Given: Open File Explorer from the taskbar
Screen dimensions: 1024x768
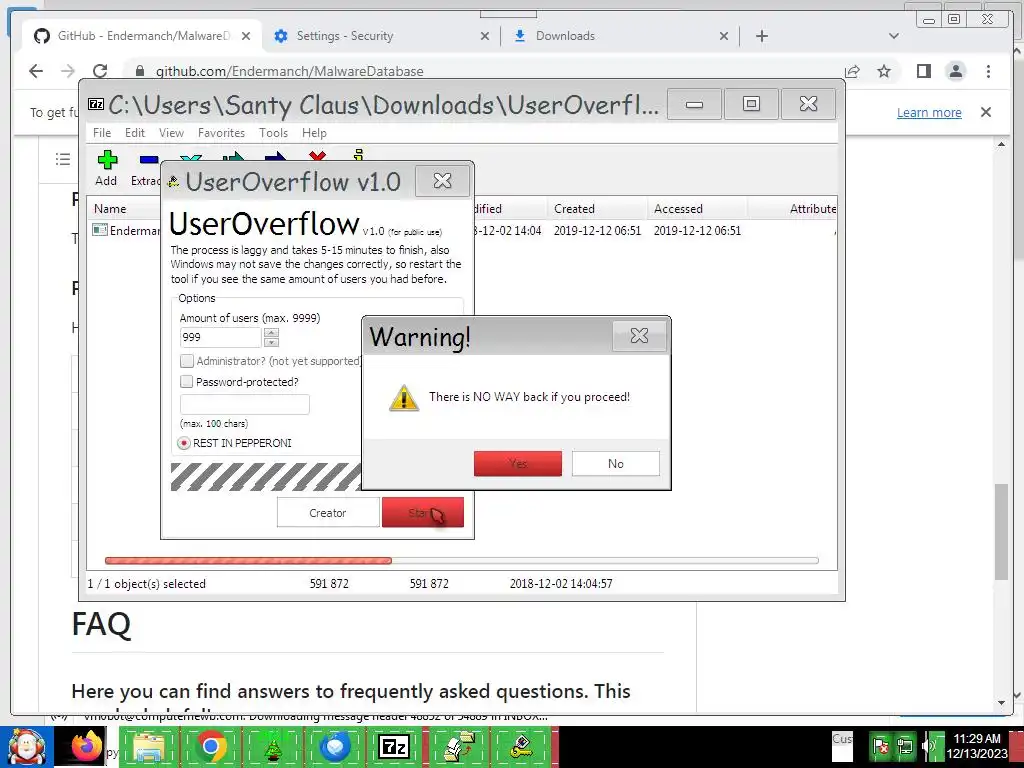Looking at the screenshot, I should (148, 747).
